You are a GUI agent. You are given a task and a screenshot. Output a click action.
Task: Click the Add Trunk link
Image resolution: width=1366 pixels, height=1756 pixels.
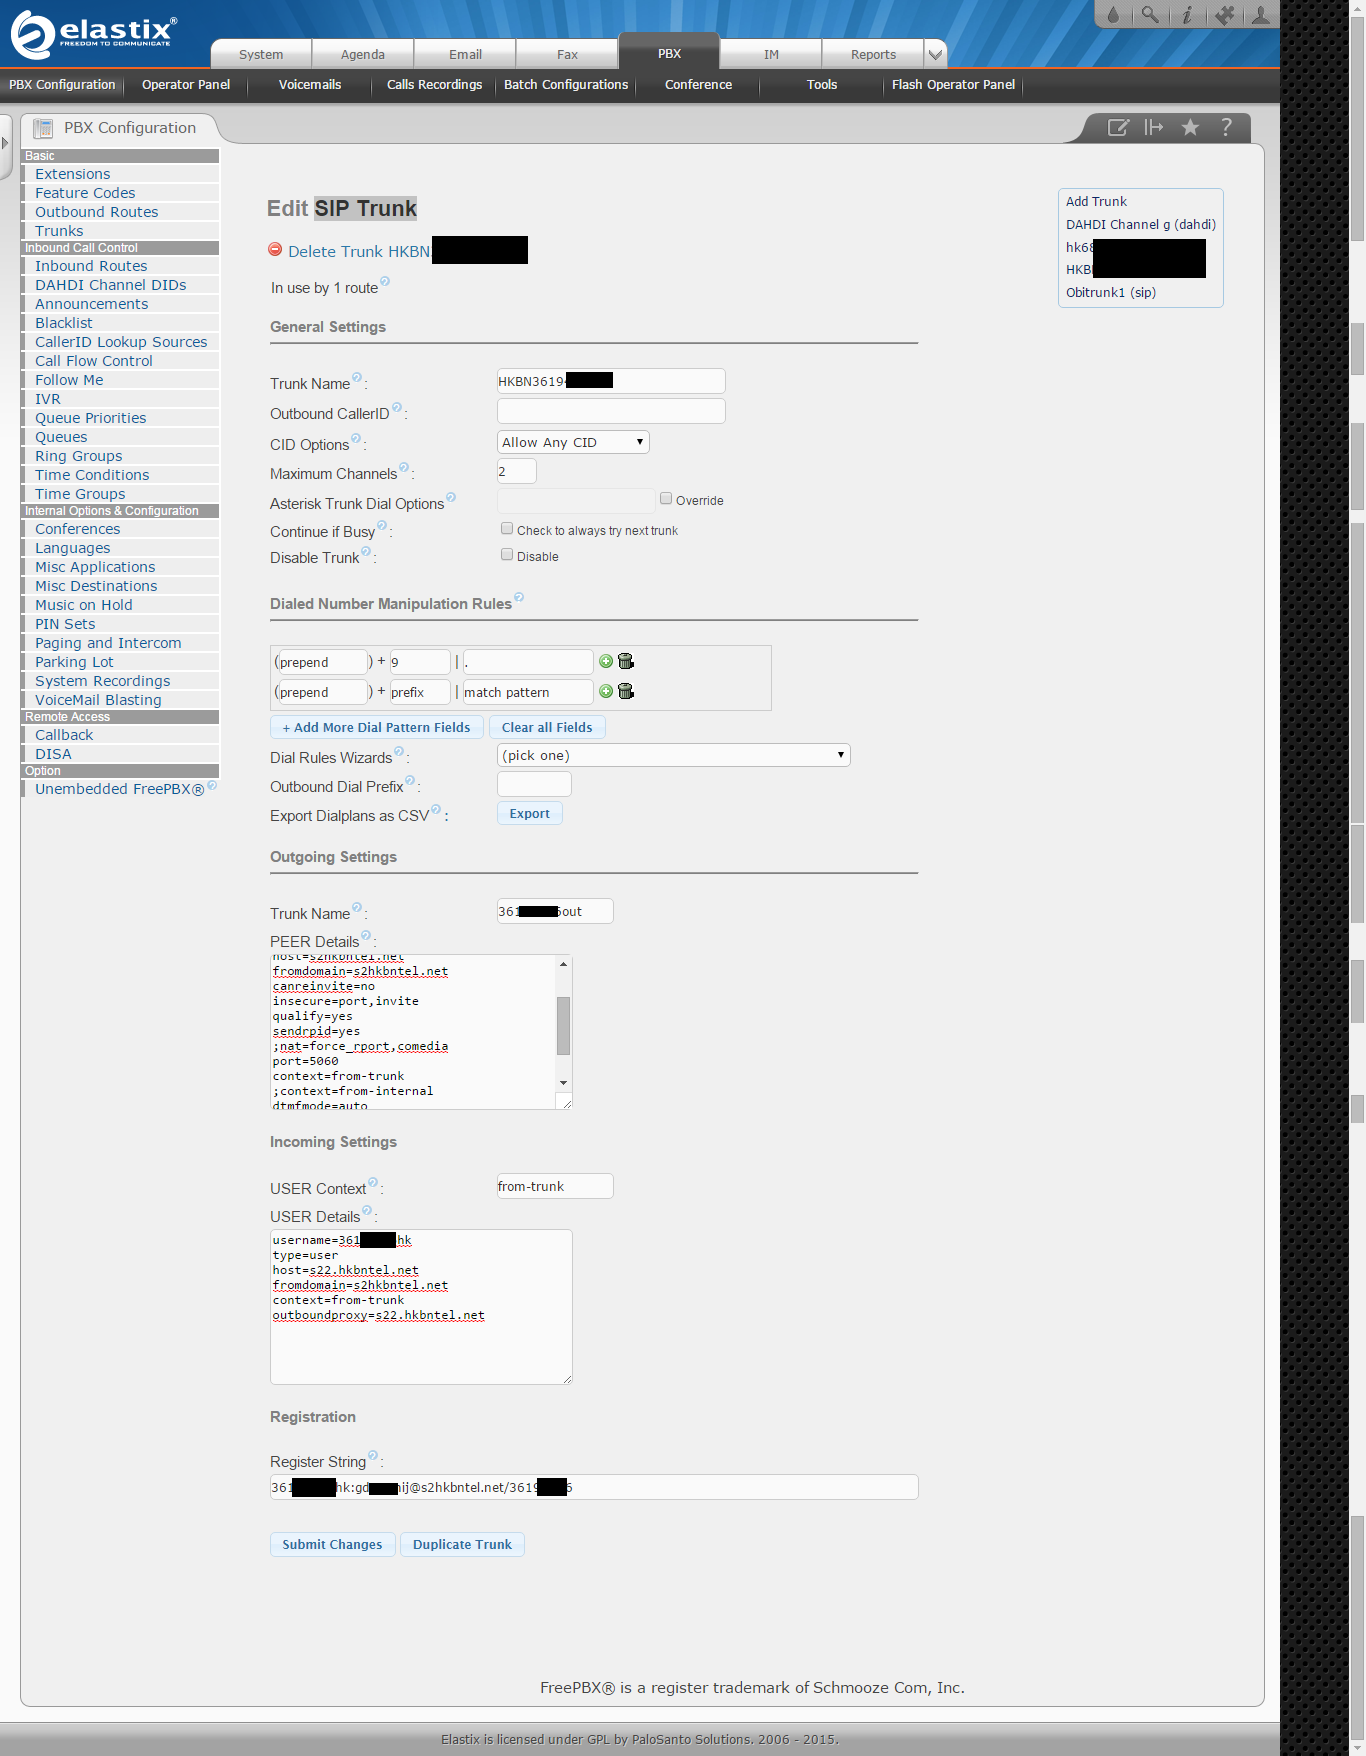coord(1096,201)
